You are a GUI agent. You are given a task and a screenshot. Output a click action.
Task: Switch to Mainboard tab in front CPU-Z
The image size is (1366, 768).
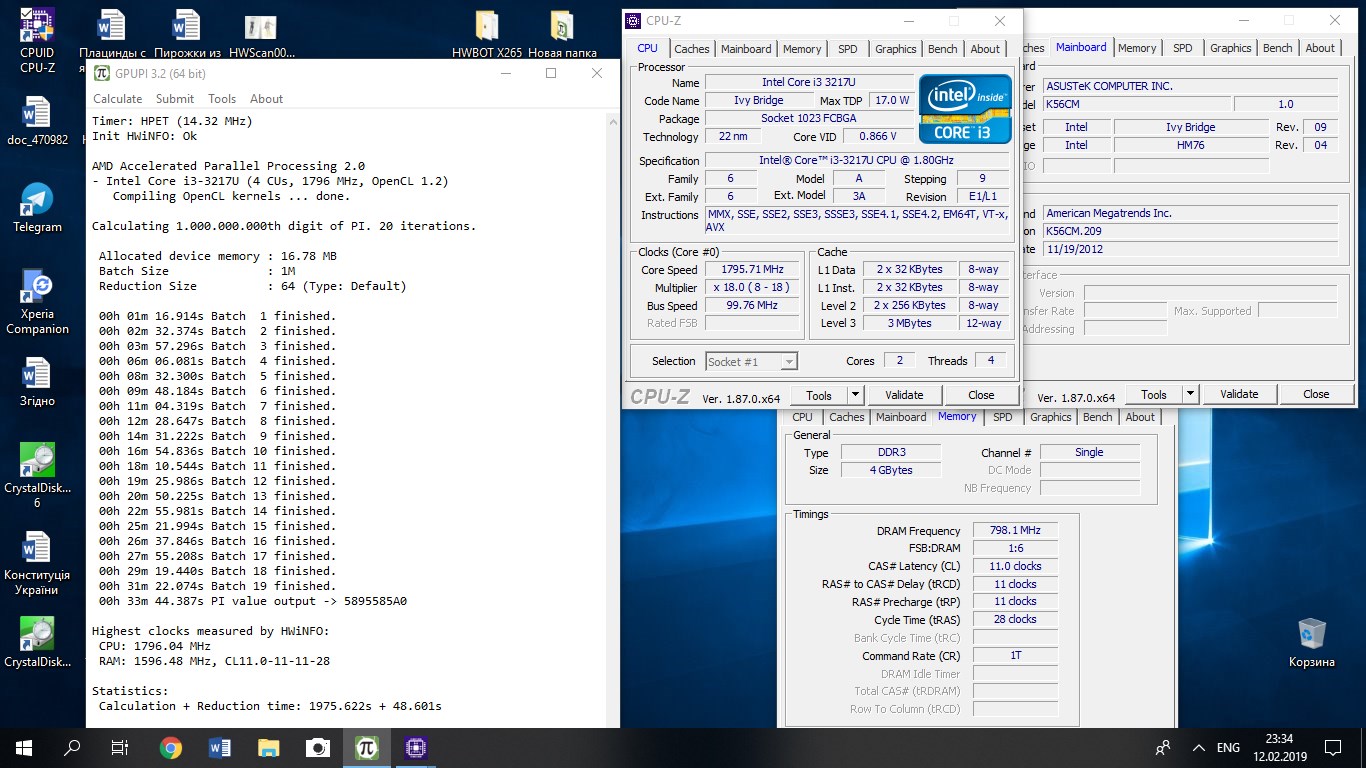point(746,49)
